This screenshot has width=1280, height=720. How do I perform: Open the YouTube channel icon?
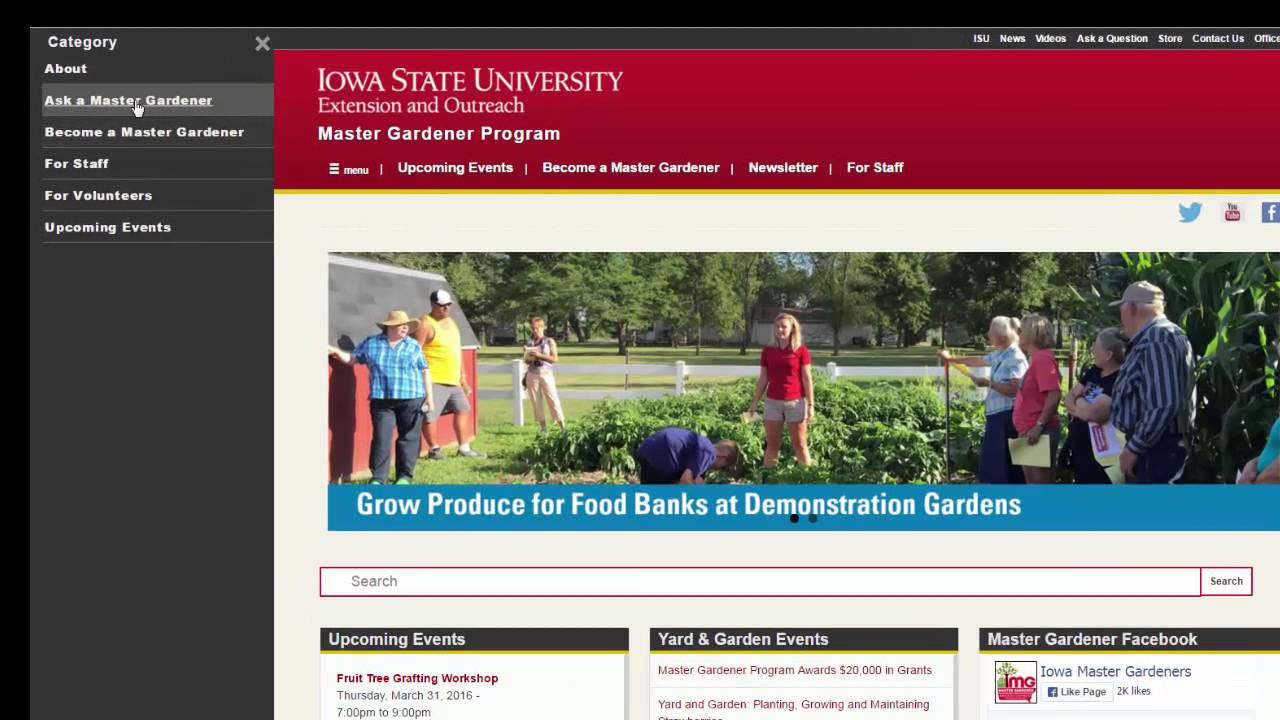pos(1232,212)
